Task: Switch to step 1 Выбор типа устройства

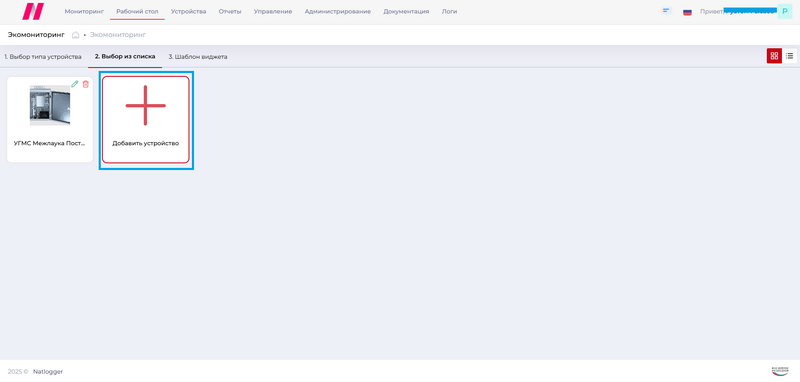Action: (x=43, y=57)
